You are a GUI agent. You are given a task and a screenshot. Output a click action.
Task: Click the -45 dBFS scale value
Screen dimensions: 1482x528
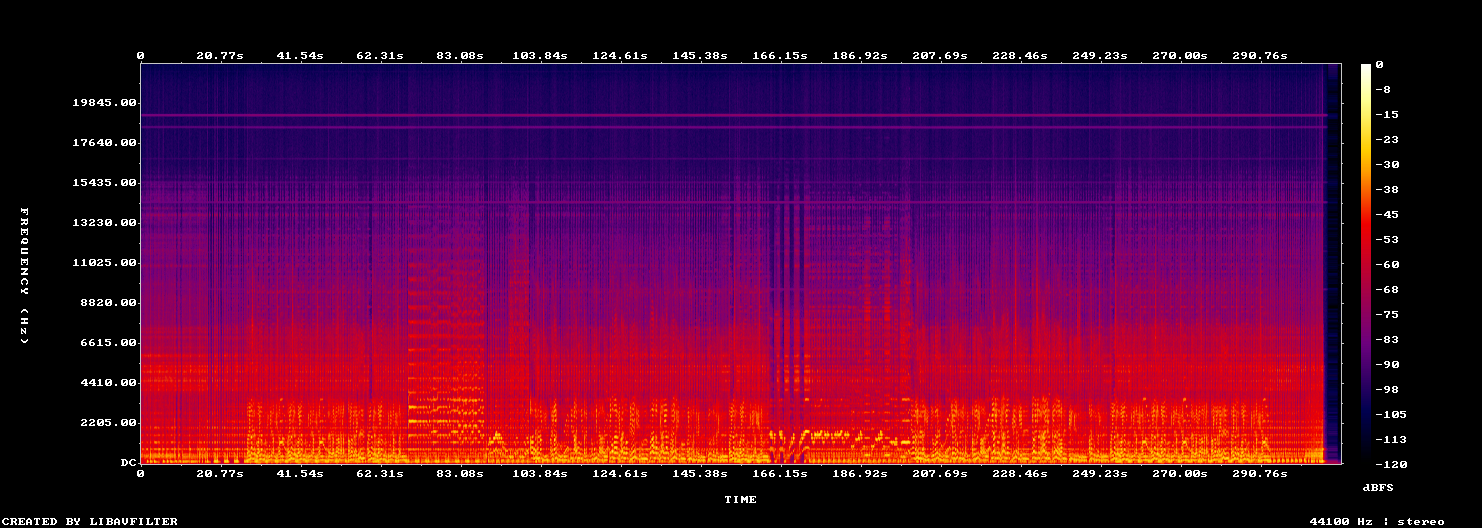(1388, 214)
